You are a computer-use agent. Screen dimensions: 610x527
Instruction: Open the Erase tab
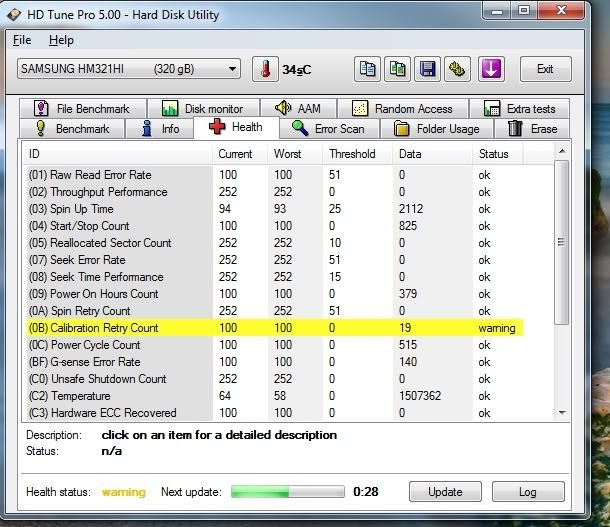coord(533,129)
